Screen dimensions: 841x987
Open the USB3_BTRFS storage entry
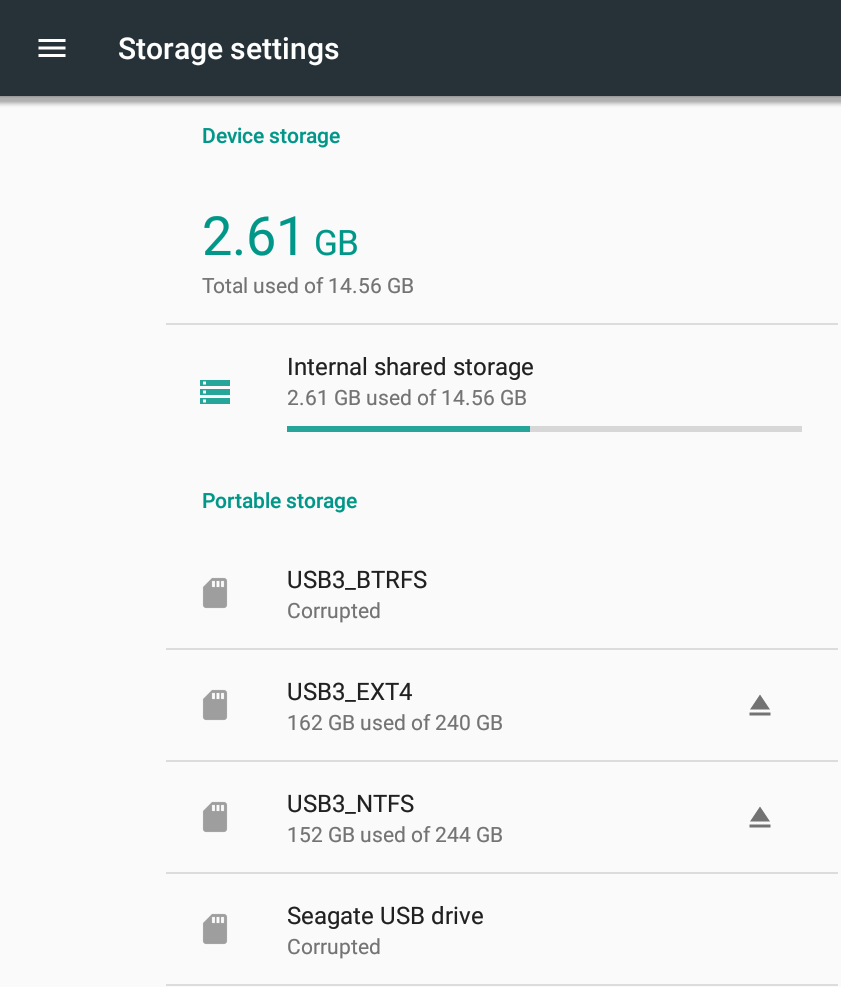pyautogui.click(x=502, y=594)
